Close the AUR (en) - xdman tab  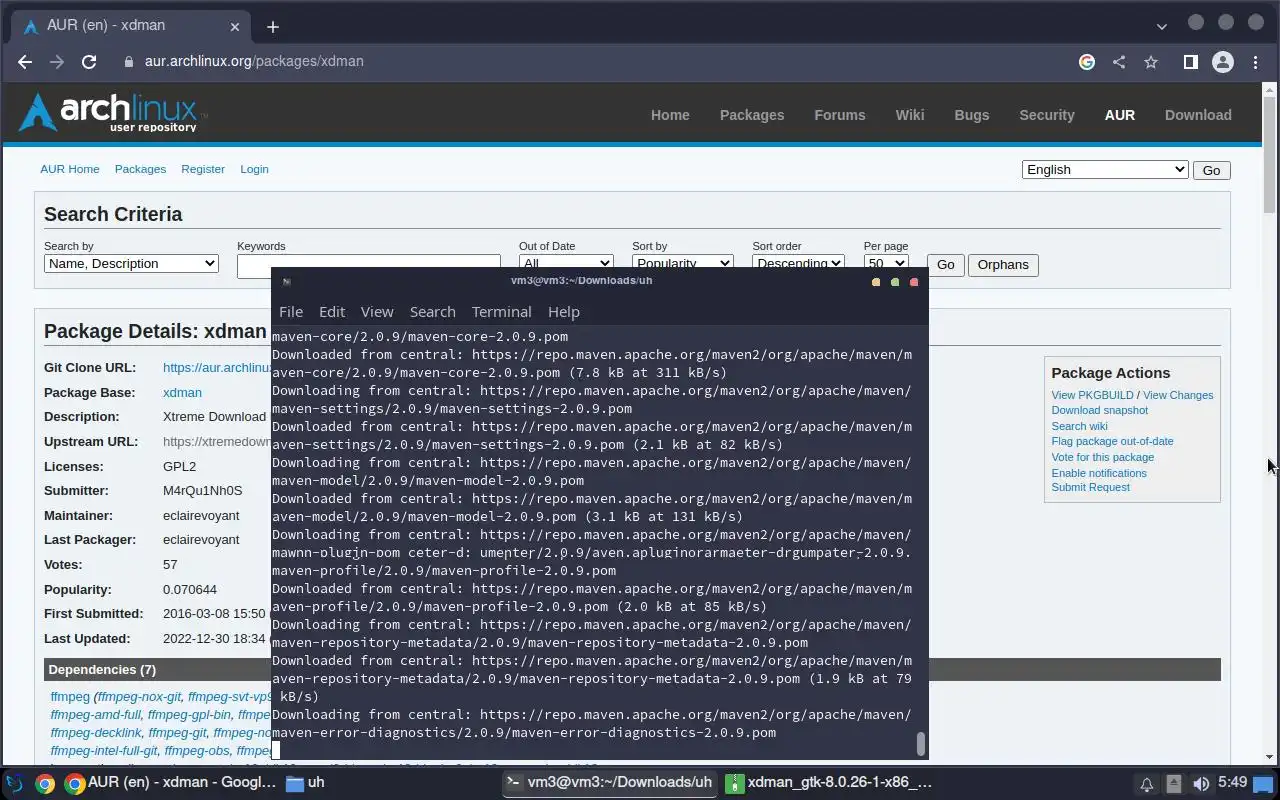pos(236,26)
